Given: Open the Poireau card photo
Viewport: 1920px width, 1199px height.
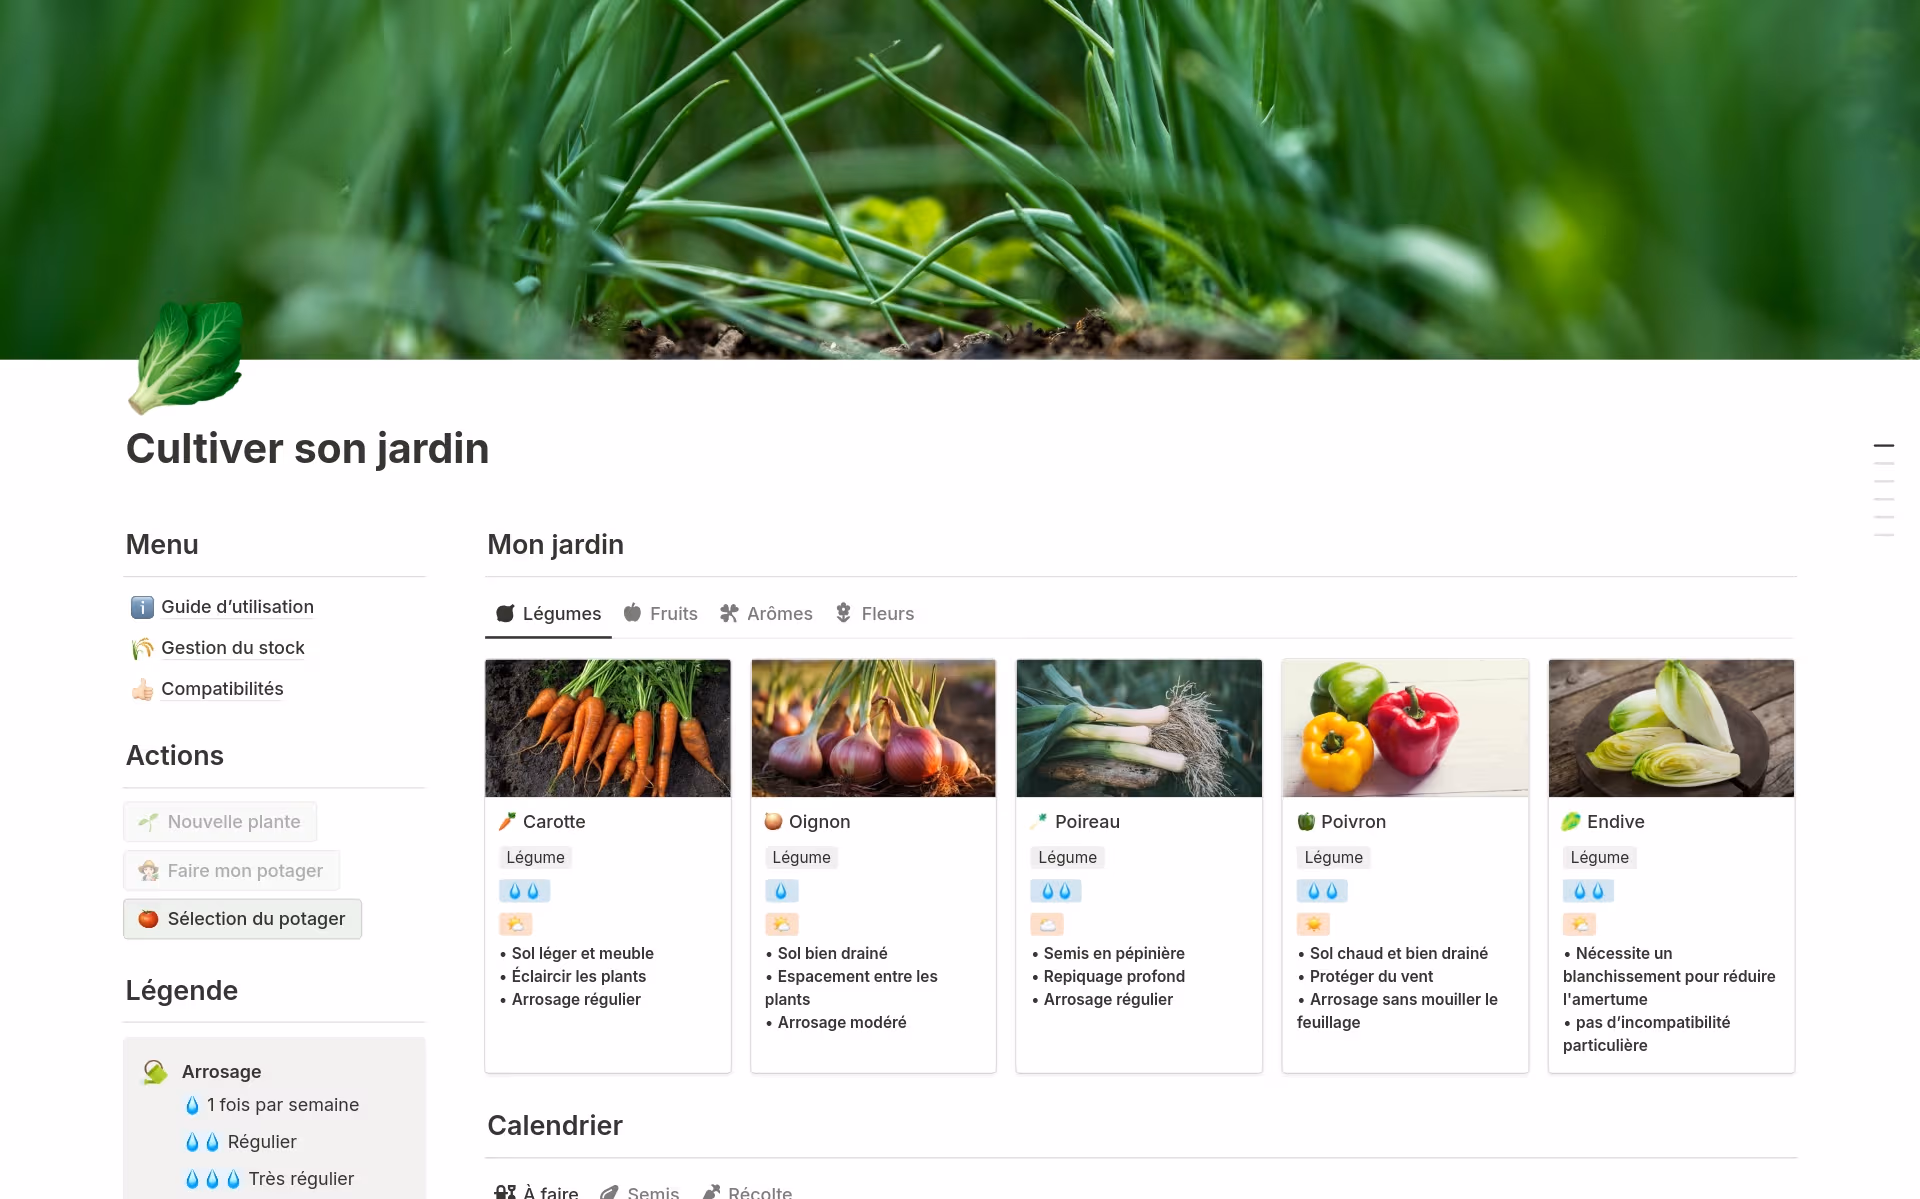Looking at the screenshot, I should pos(1139,728).
